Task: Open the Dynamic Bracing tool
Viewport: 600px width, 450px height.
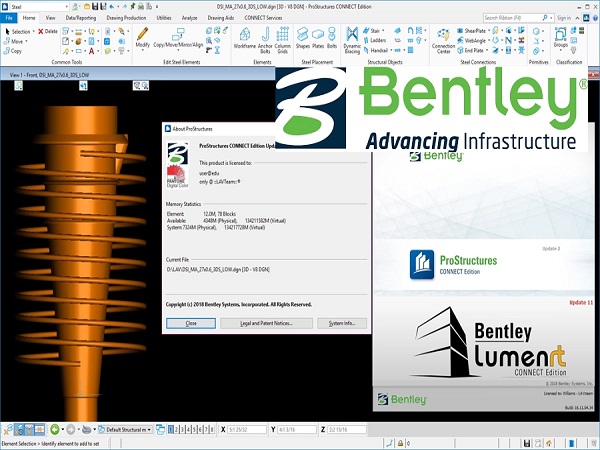Action: click(x=352, y=40)
